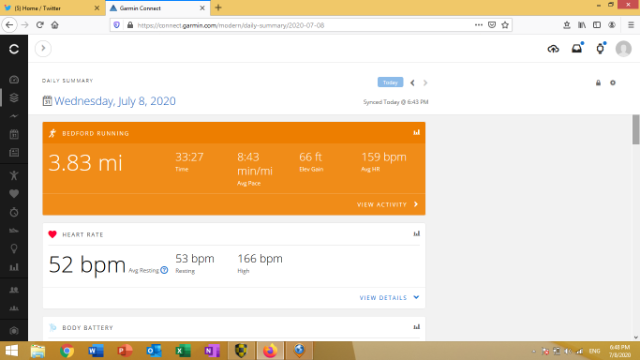Screen dimensions: 640x360
Task: Click the Bedford Running chart icon
Action: tap(416, 132)
